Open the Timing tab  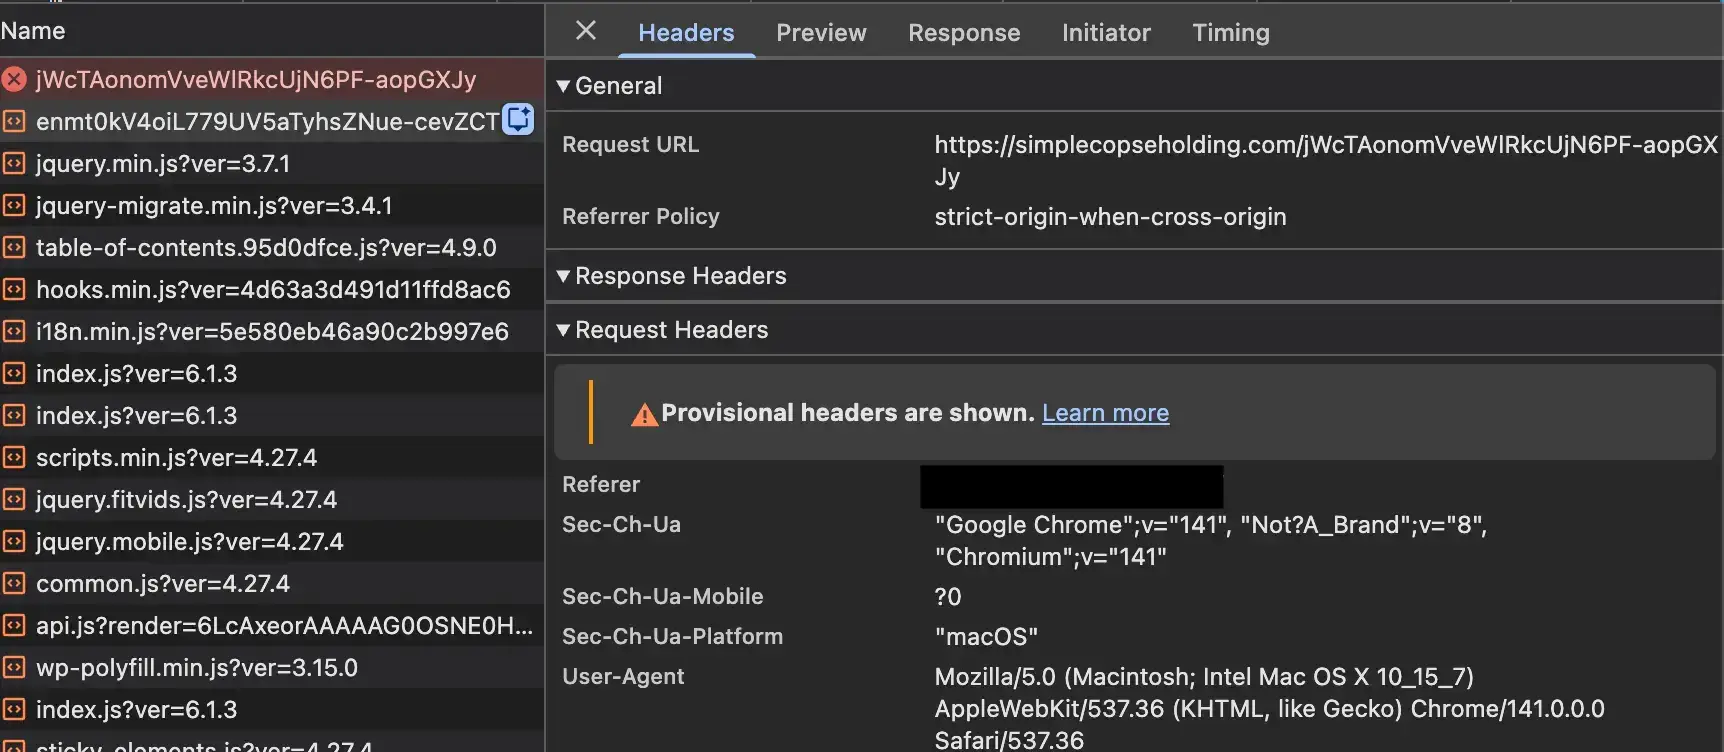(x=1231, y=33)
